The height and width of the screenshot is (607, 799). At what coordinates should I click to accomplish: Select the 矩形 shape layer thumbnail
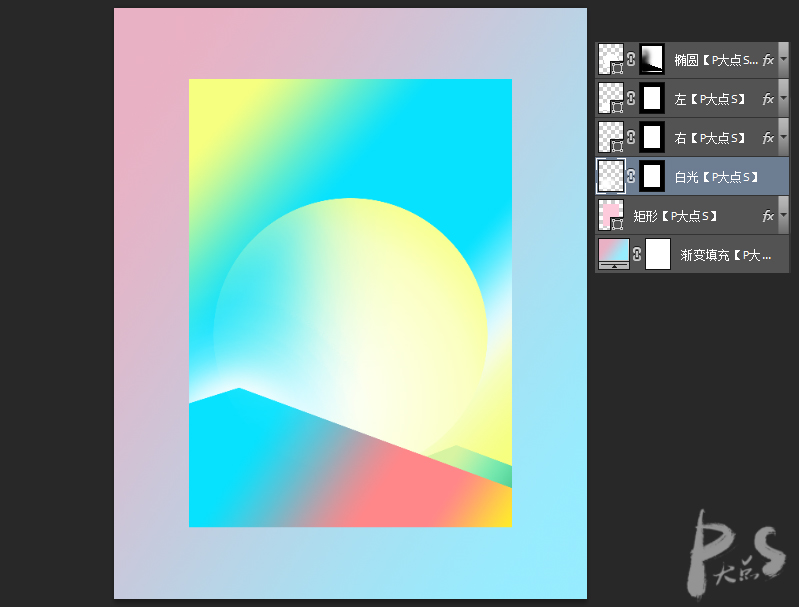coord(611,216)
